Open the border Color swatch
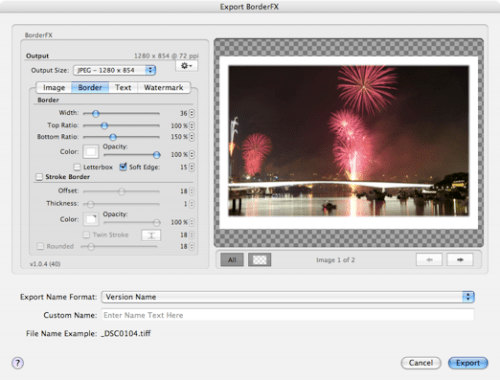500x380 pixels. [91, 152]
